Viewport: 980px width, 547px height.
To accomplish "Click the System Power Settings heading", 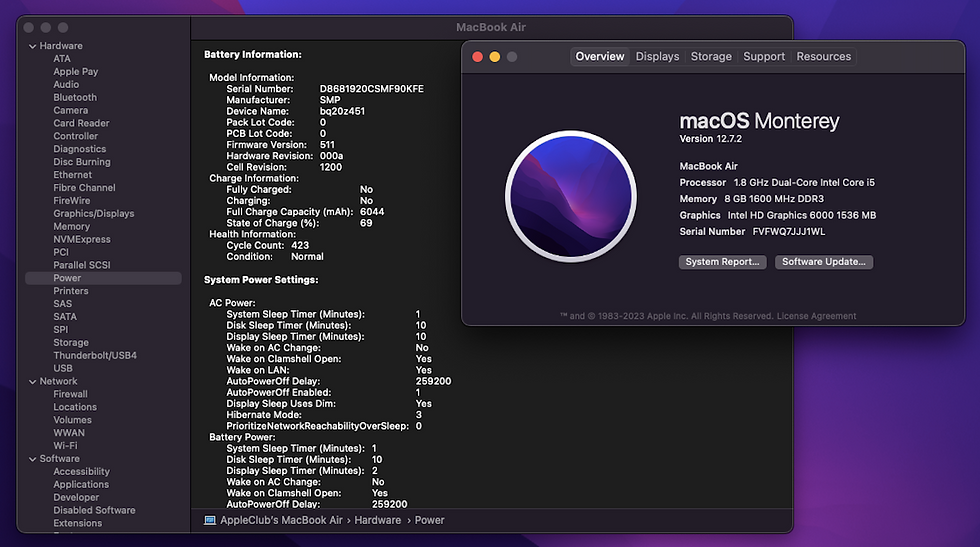I will click(261, 279).
